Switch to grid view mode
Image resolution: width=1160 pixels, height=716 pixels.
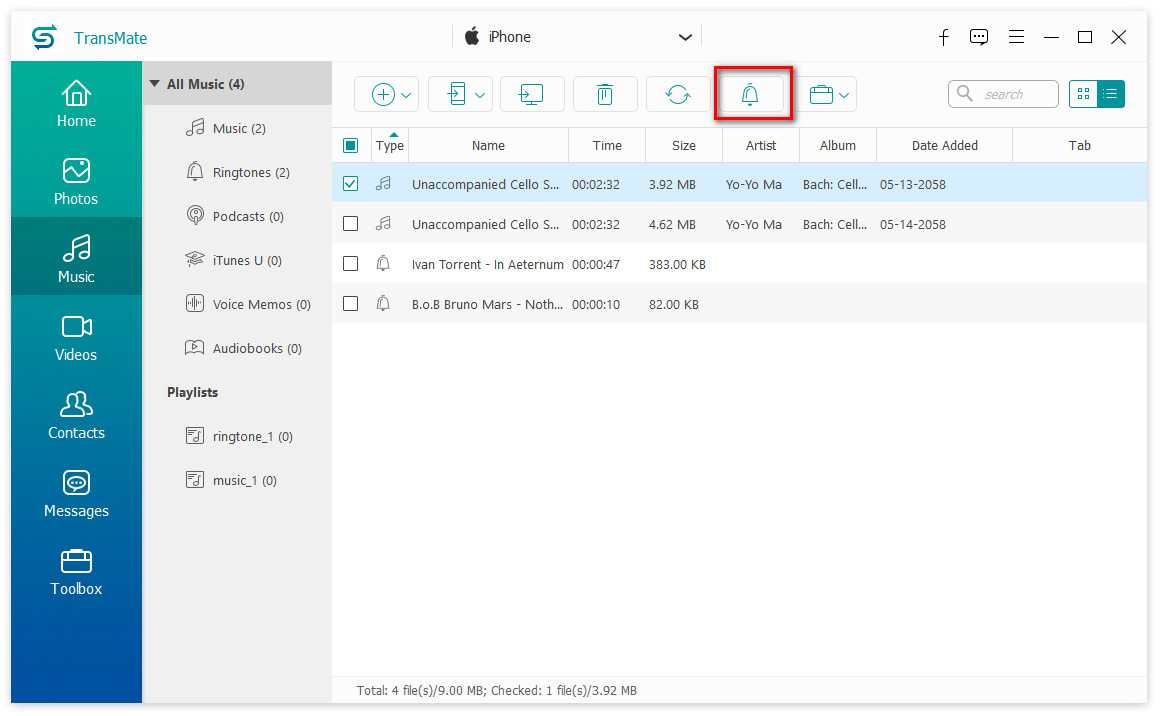click(x=1083, y=93)
